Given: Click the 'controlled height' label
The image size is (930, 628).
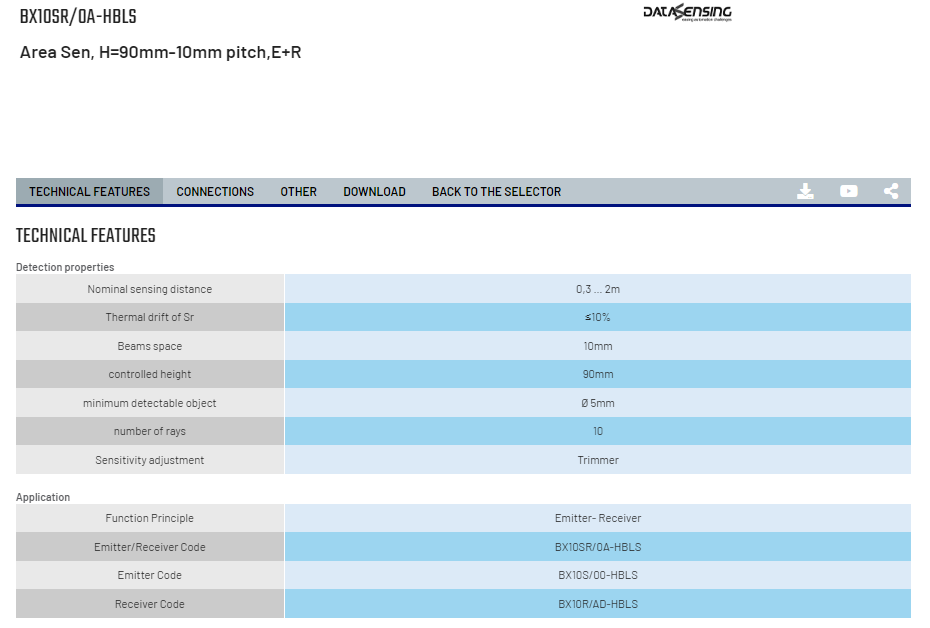Looking at the screenshot, I should 150,374.
